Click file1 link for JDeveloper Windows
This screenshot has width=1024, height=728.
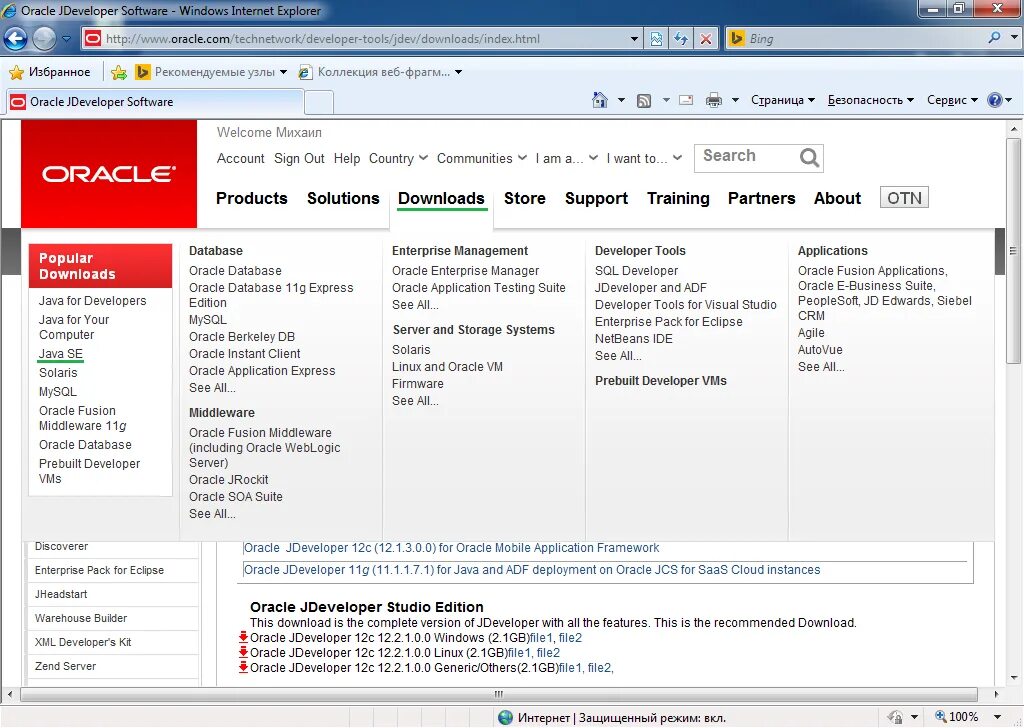click(x=541, y=638)
